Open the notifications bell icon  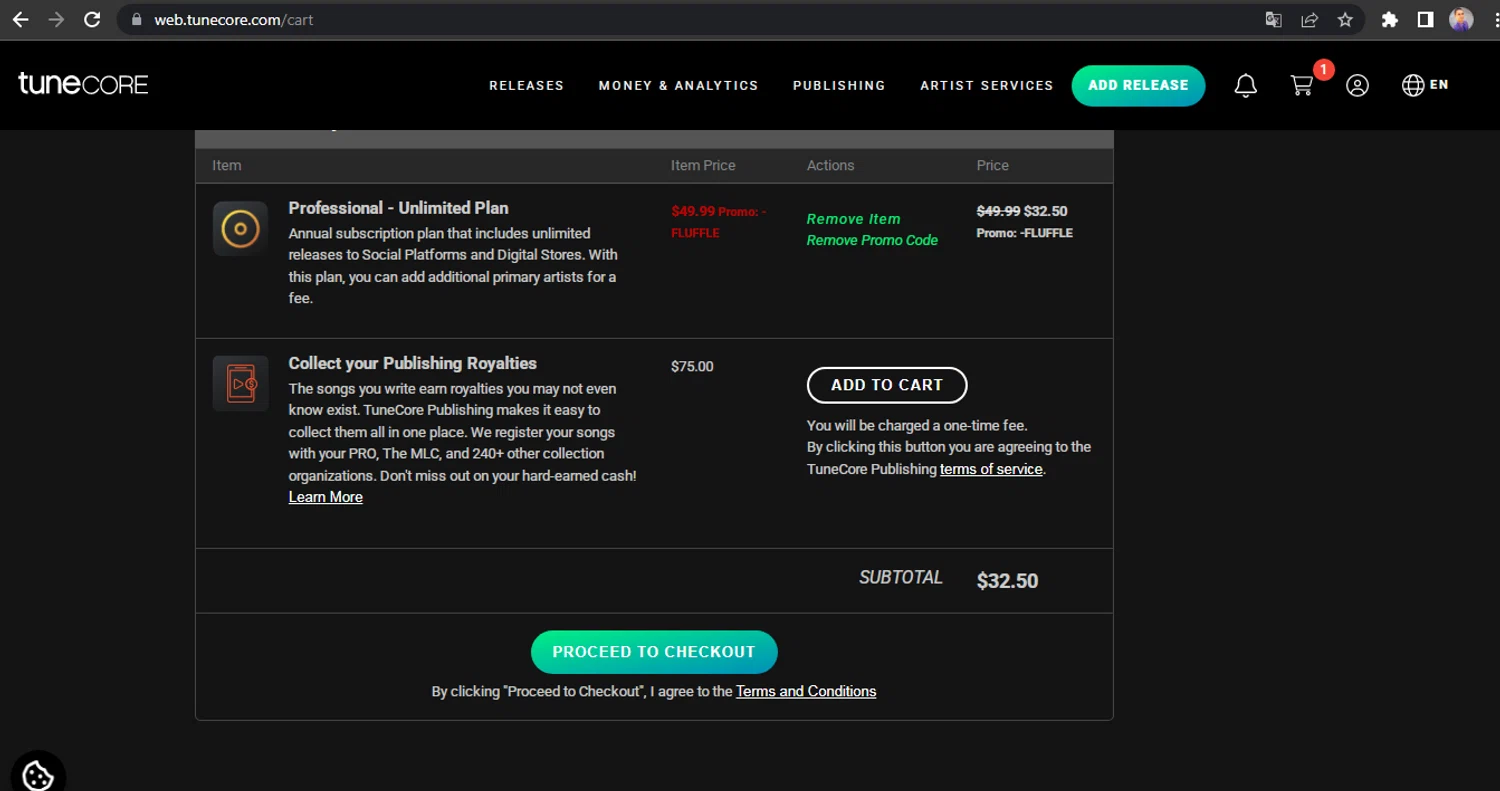coord(1245,86)
